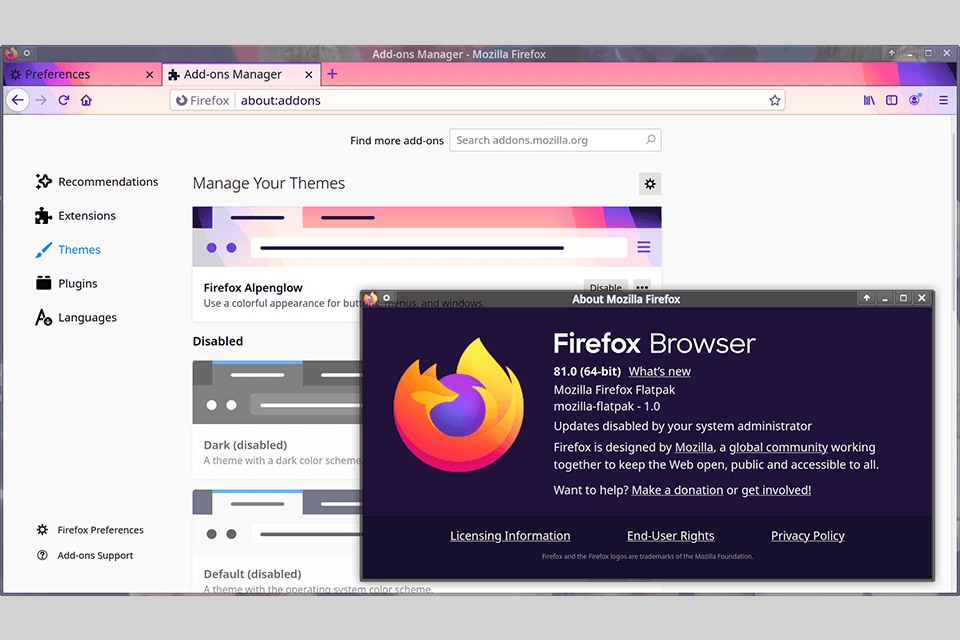
Task: Click the Default theme preview image
Action: (277, 521)
